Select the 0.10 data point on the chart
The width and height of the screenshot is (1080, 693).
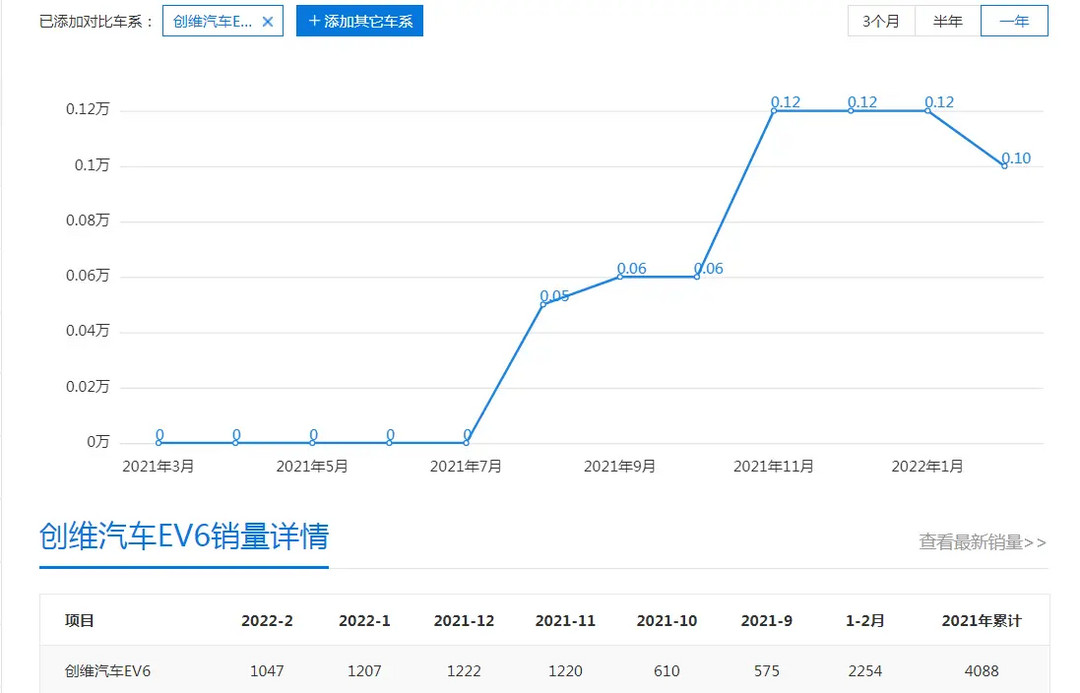coord(1004,165)
